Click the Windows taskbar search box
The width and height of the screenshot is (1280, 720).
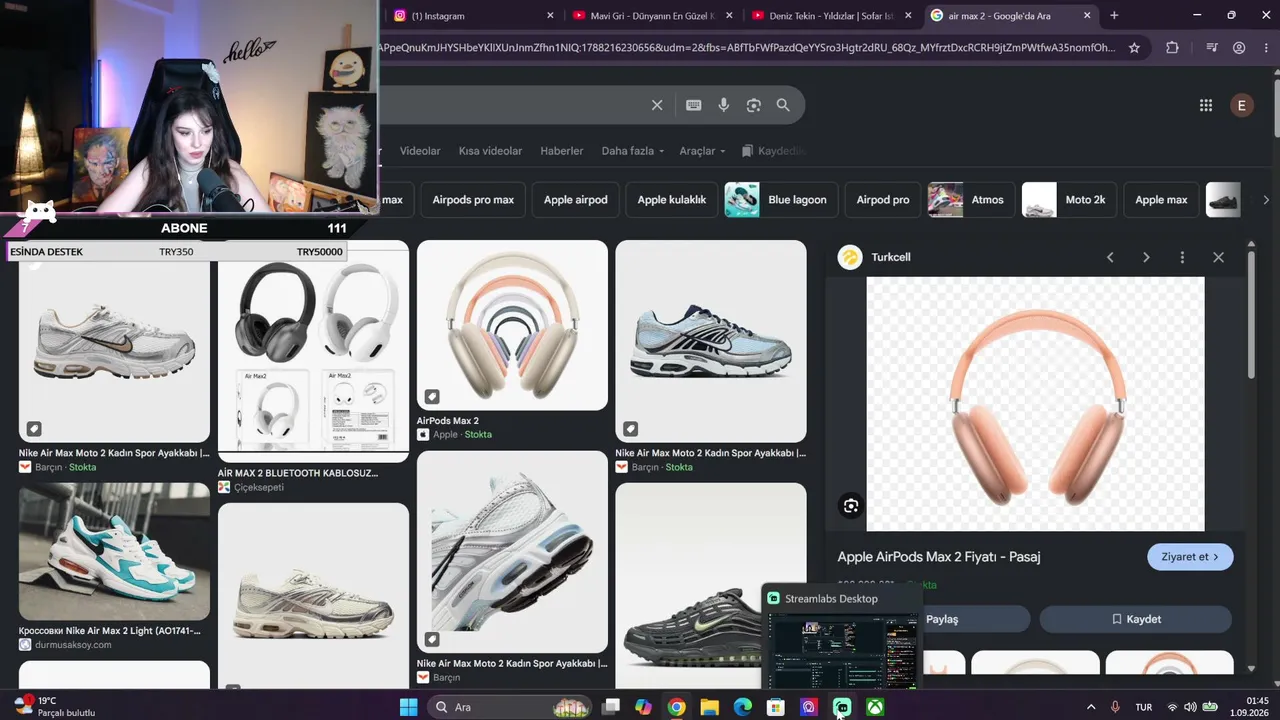(x=511, y=707)
